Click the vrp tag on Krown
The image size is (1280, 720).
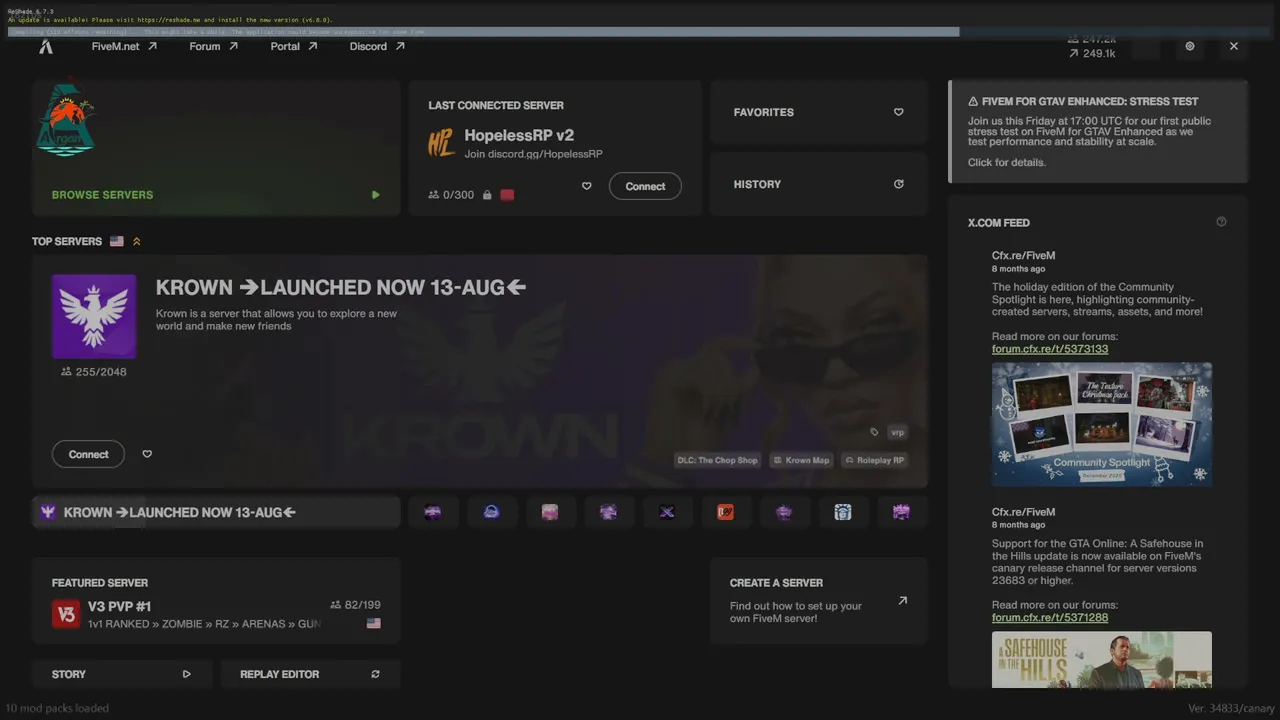point(897,432)
